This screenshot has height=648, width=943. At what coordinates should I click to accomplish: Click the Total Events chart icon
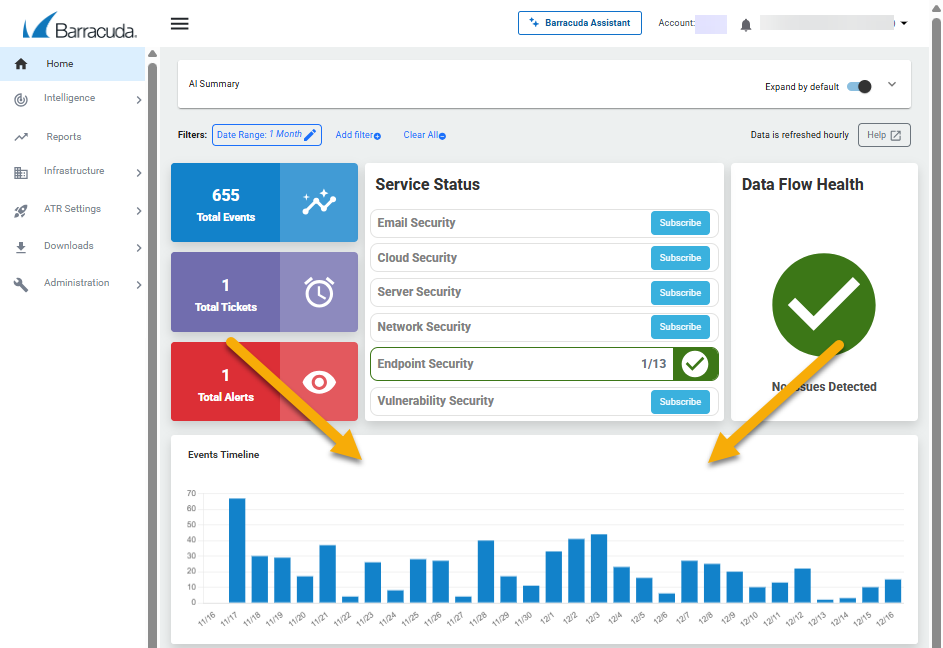318,203
